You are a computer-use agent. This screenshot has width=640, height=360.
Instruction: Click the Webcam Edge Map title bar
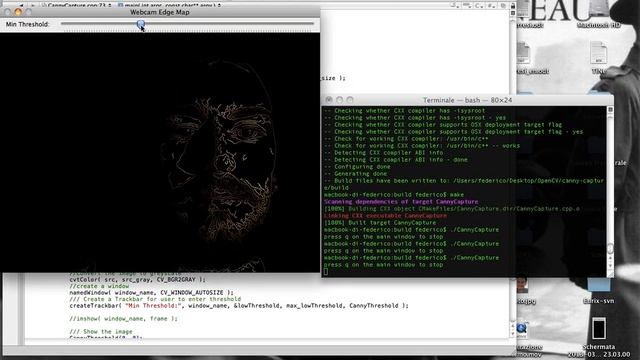(x=160, y=12)
